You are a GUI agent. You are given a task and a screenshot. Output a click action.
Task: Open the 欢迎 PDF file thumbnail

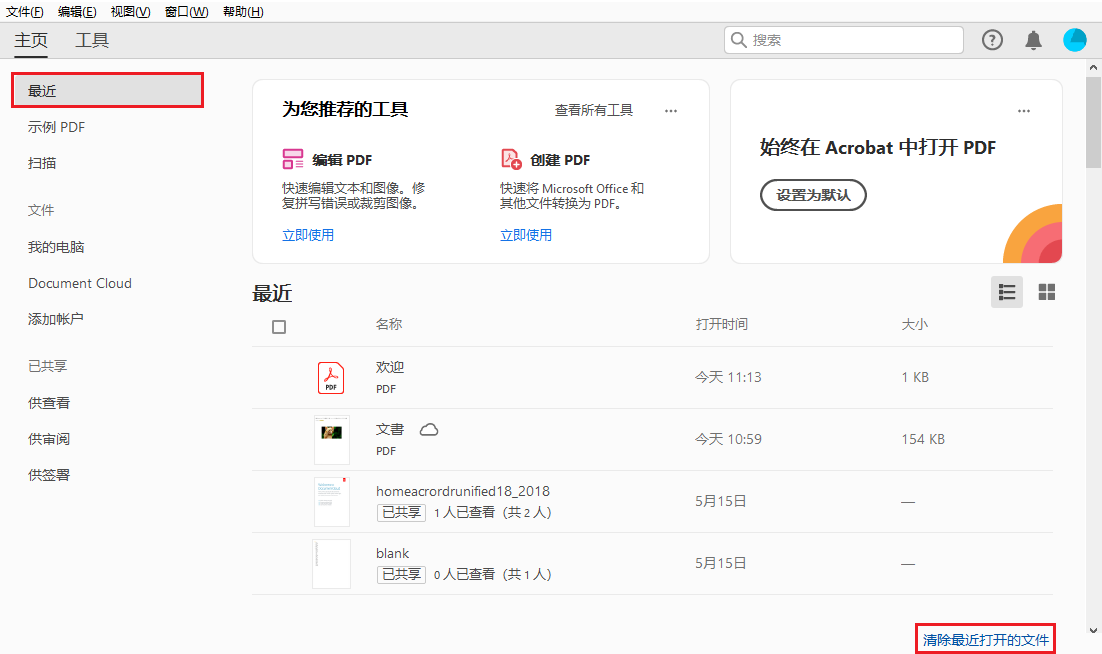pyautogui.click(x=330, y=377)
